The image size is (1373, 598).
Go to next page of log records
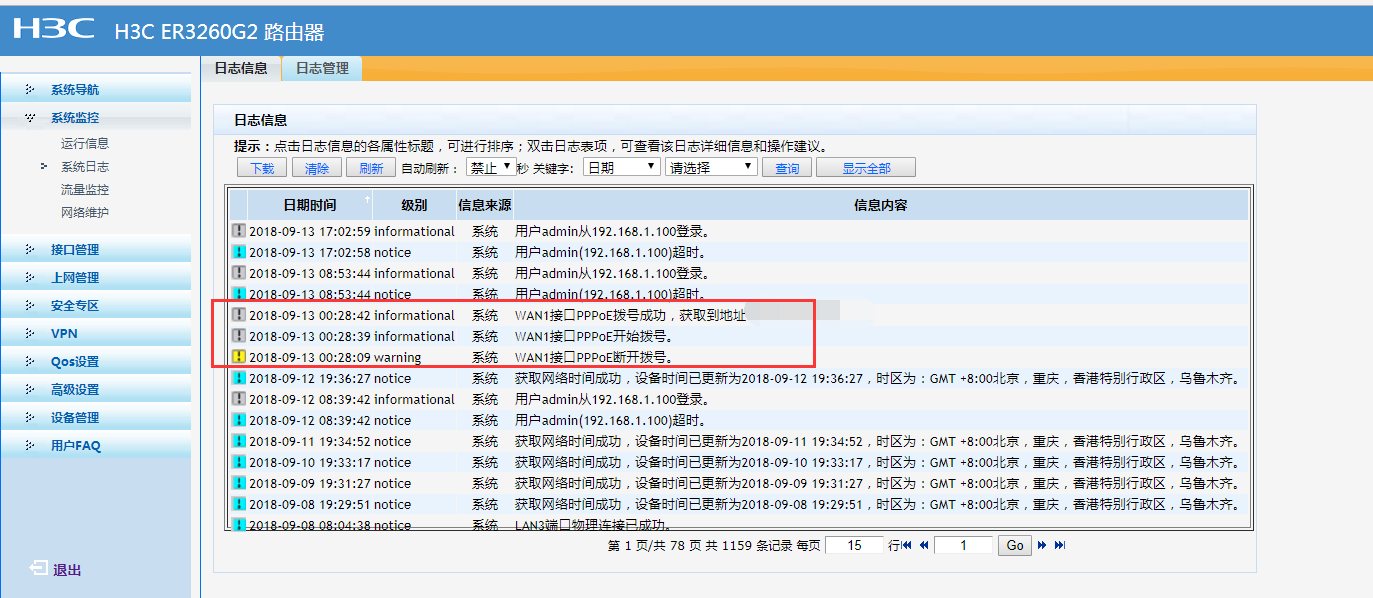[1042, 545]
